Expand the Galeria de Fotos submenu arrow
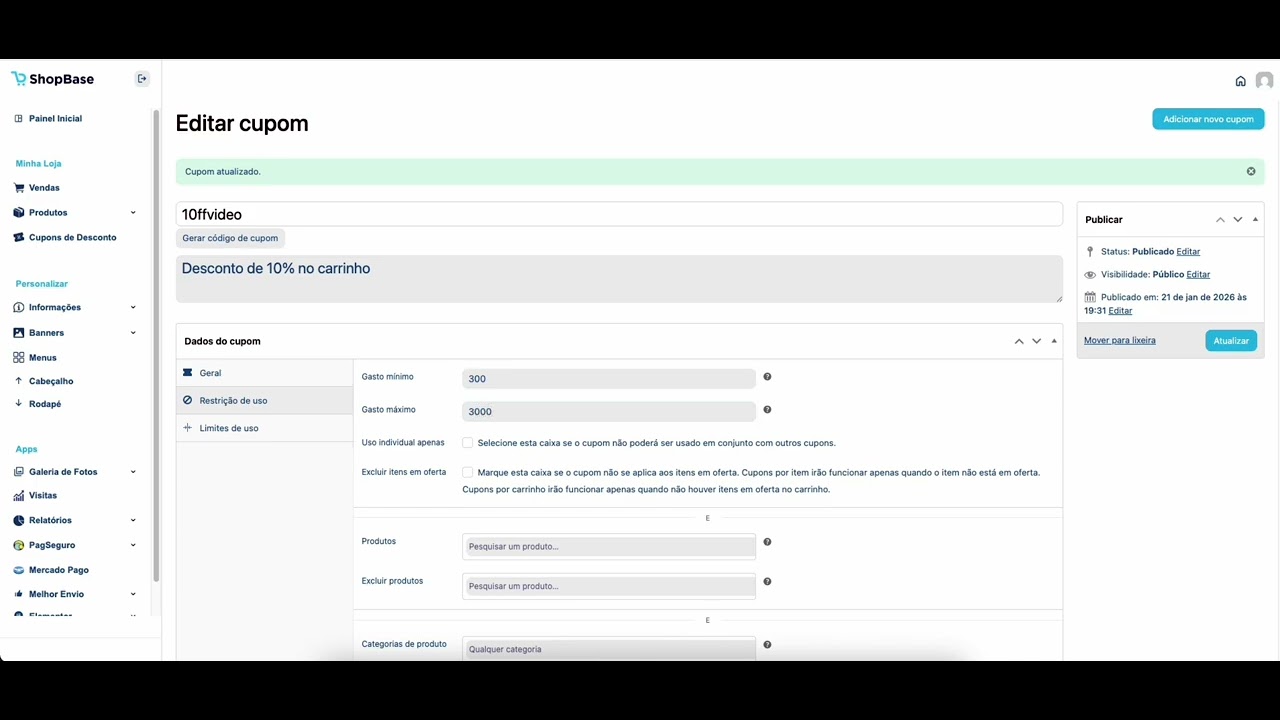 (133, 472)
